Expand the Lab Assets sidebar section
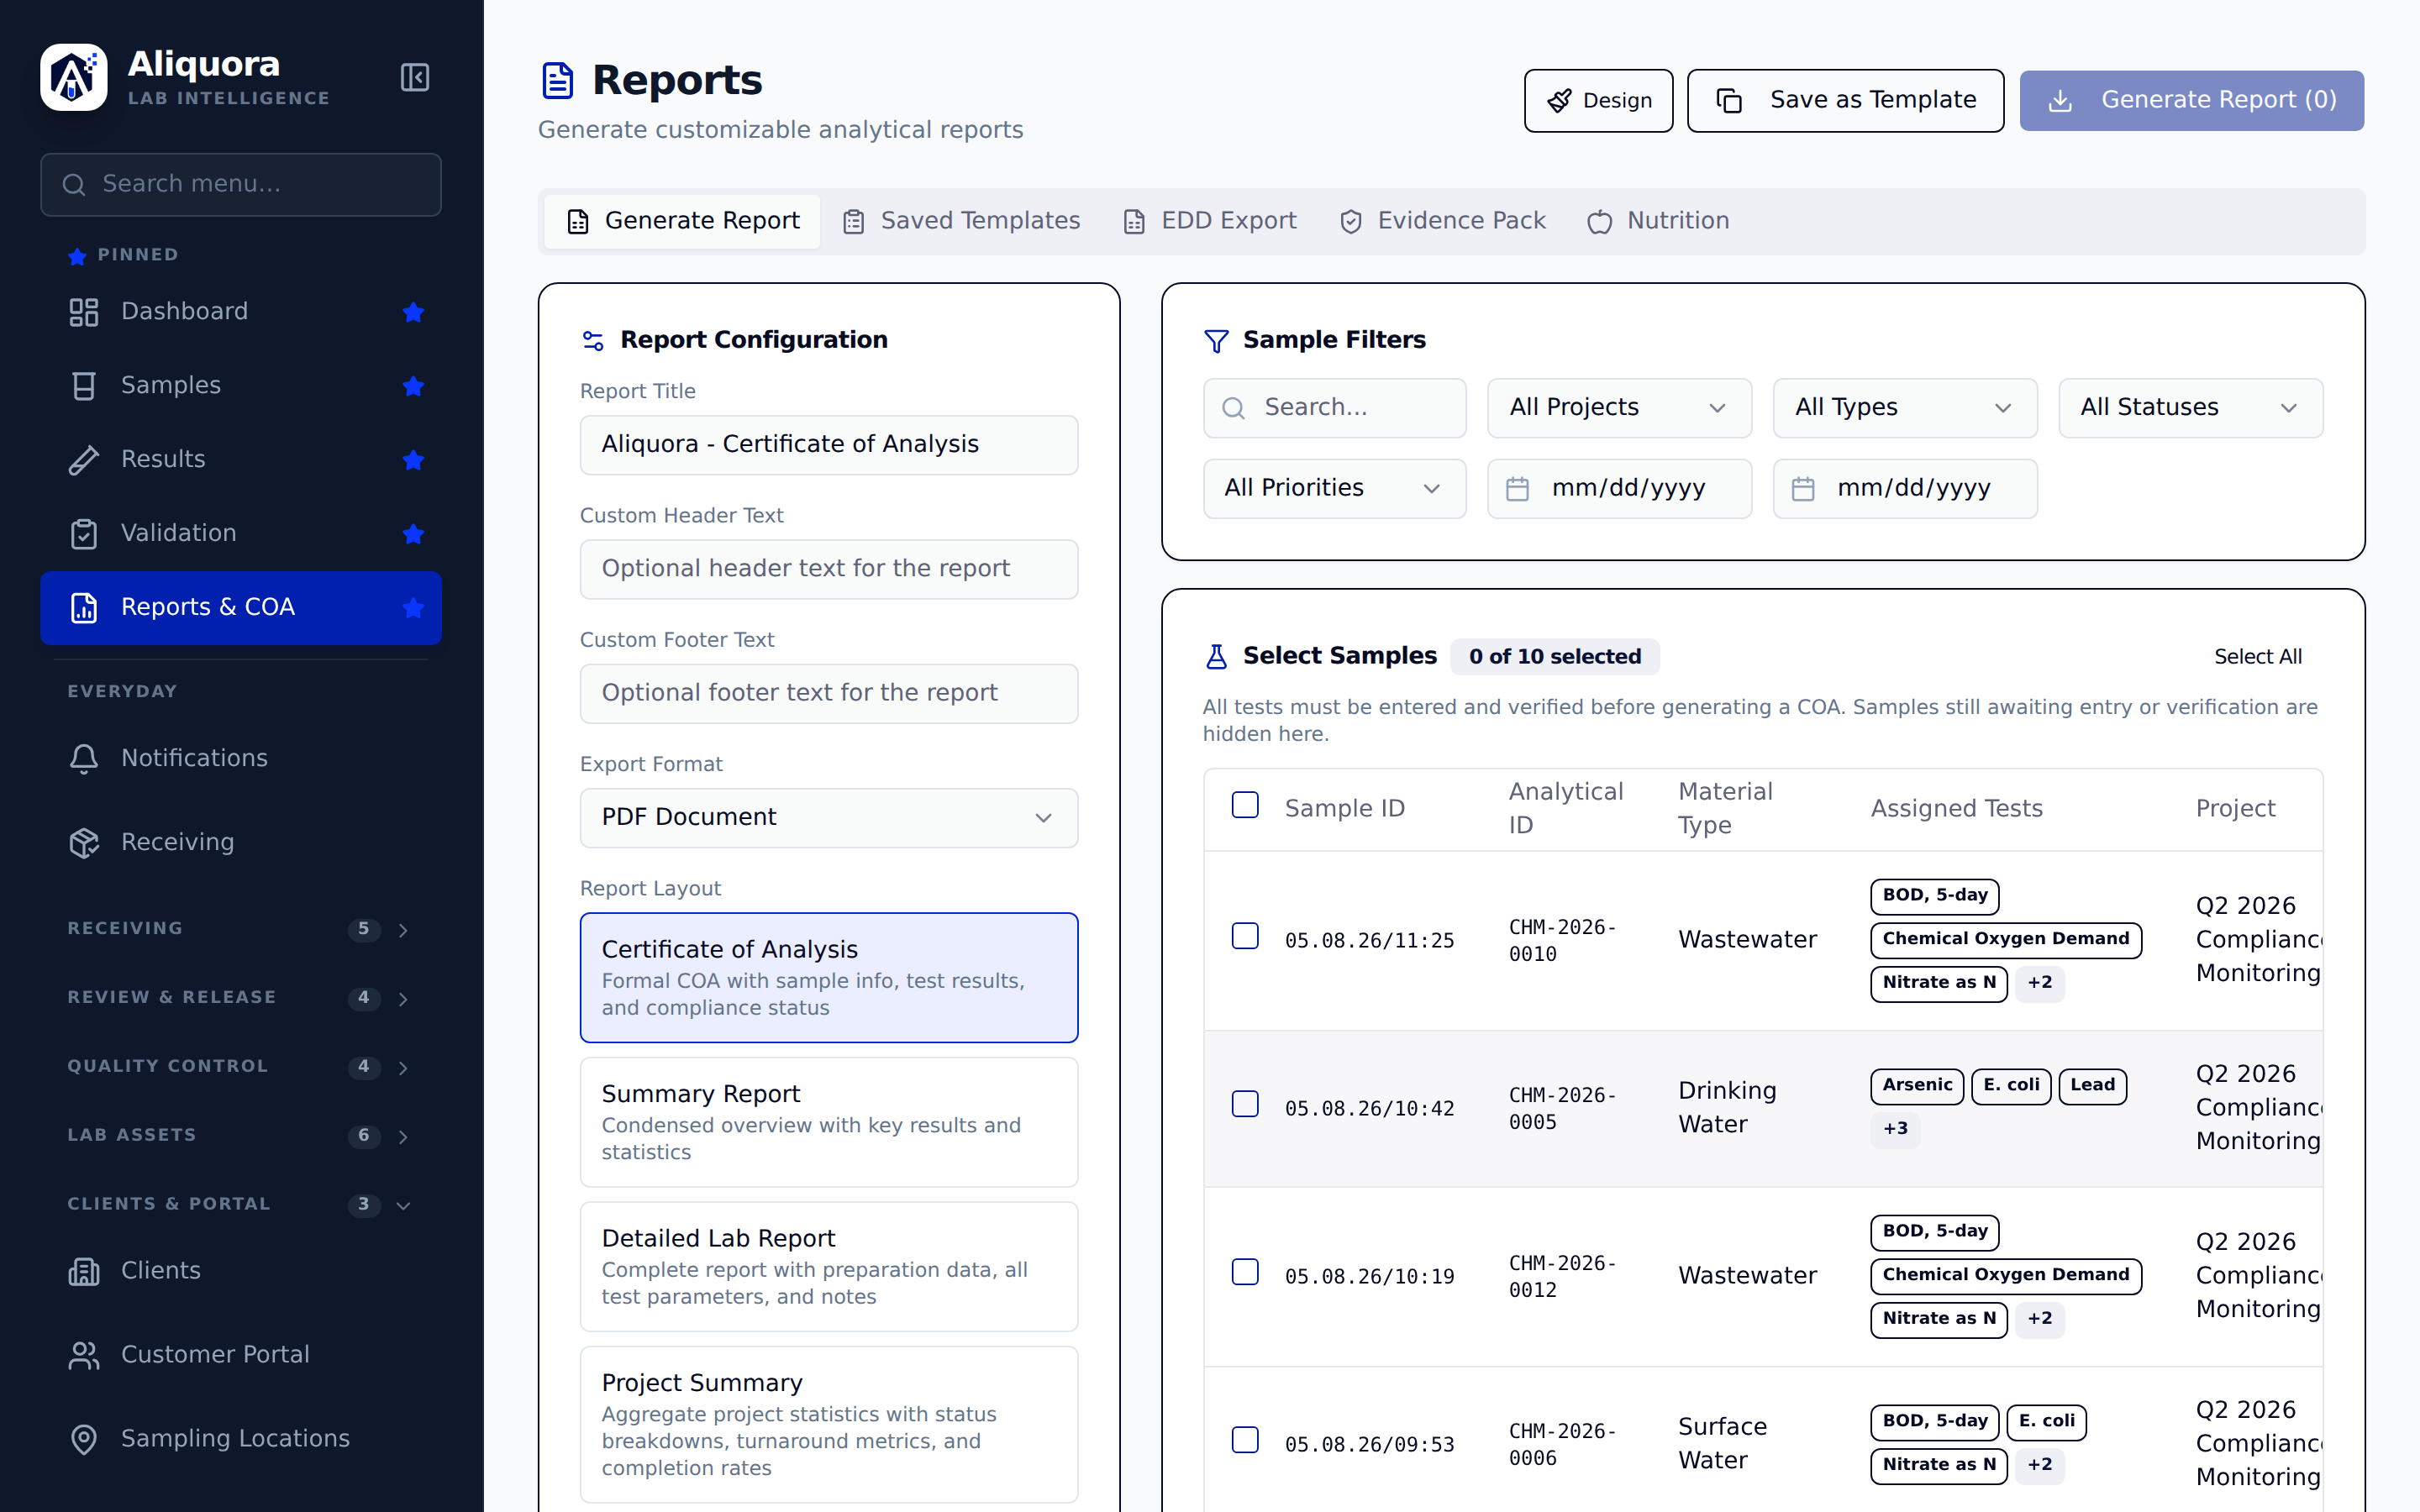The width and height of the screenshot is (2420, 1512). 240,1136
